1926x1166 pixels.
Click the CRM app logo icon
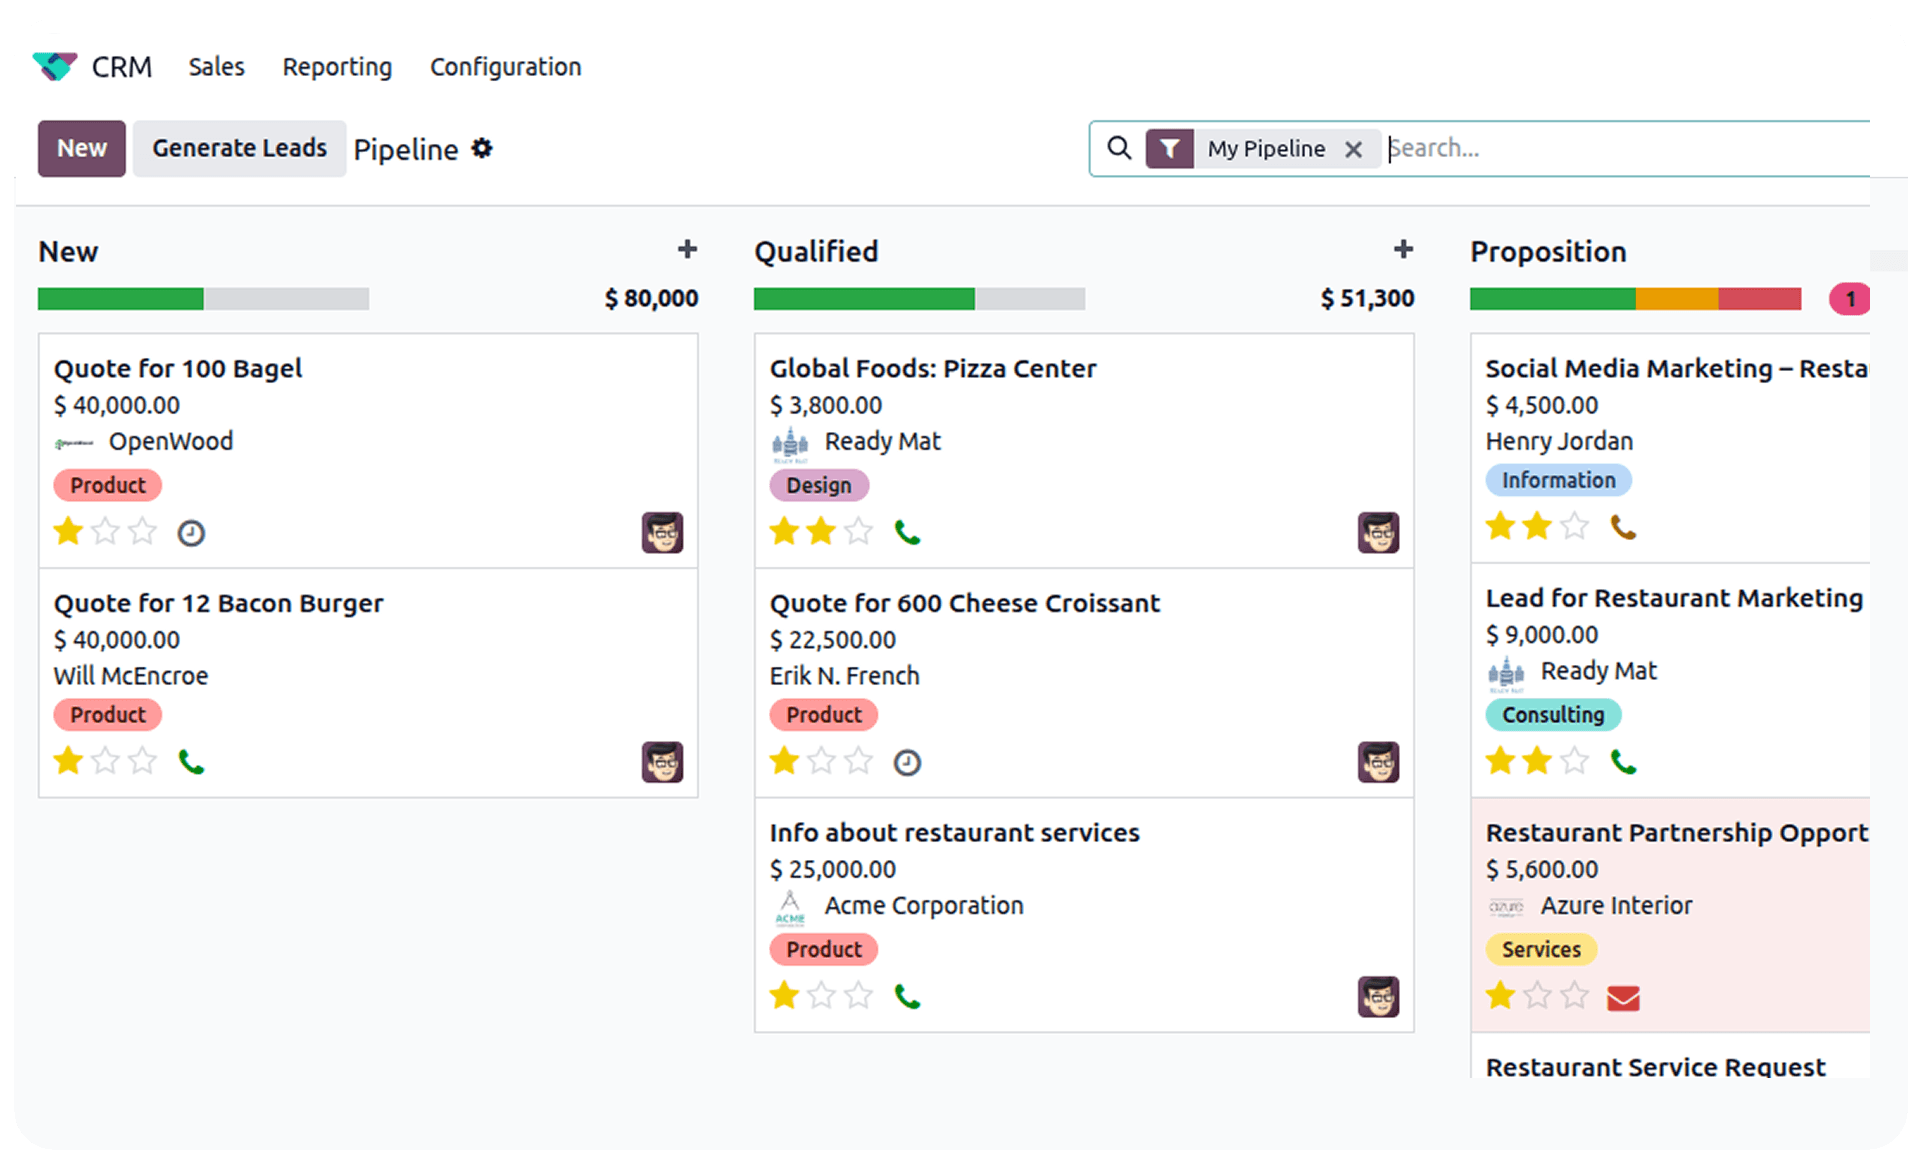tap(54, 66)
